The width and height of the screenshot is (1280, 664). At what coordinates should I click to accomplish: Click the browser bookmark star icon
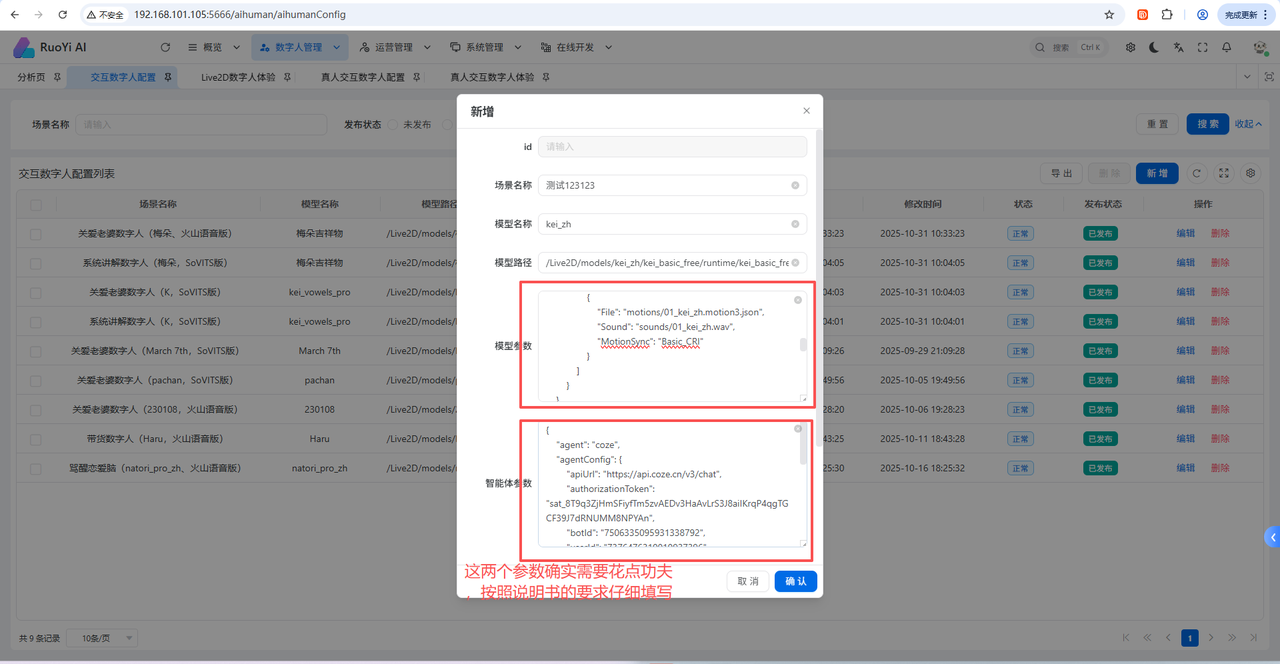coord(1109,15)
